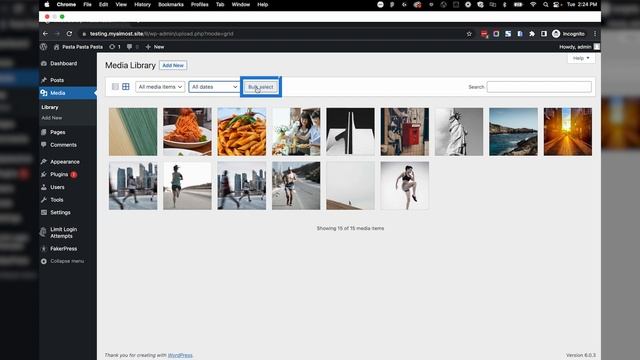Open the Bookmarks menu in menu bar
Screen dimensions: 640x360
171,4
